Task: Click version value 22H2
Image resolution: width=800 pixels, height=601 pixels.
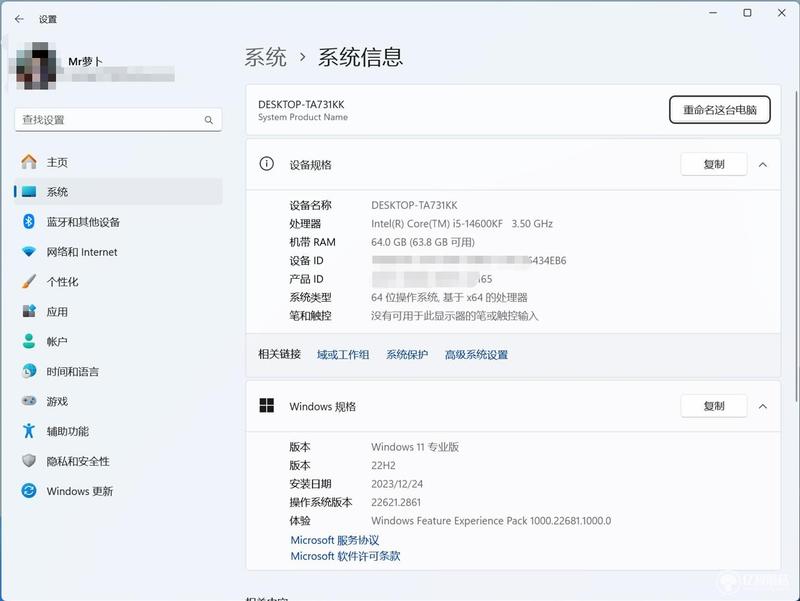Action: (x=383, y=465)
